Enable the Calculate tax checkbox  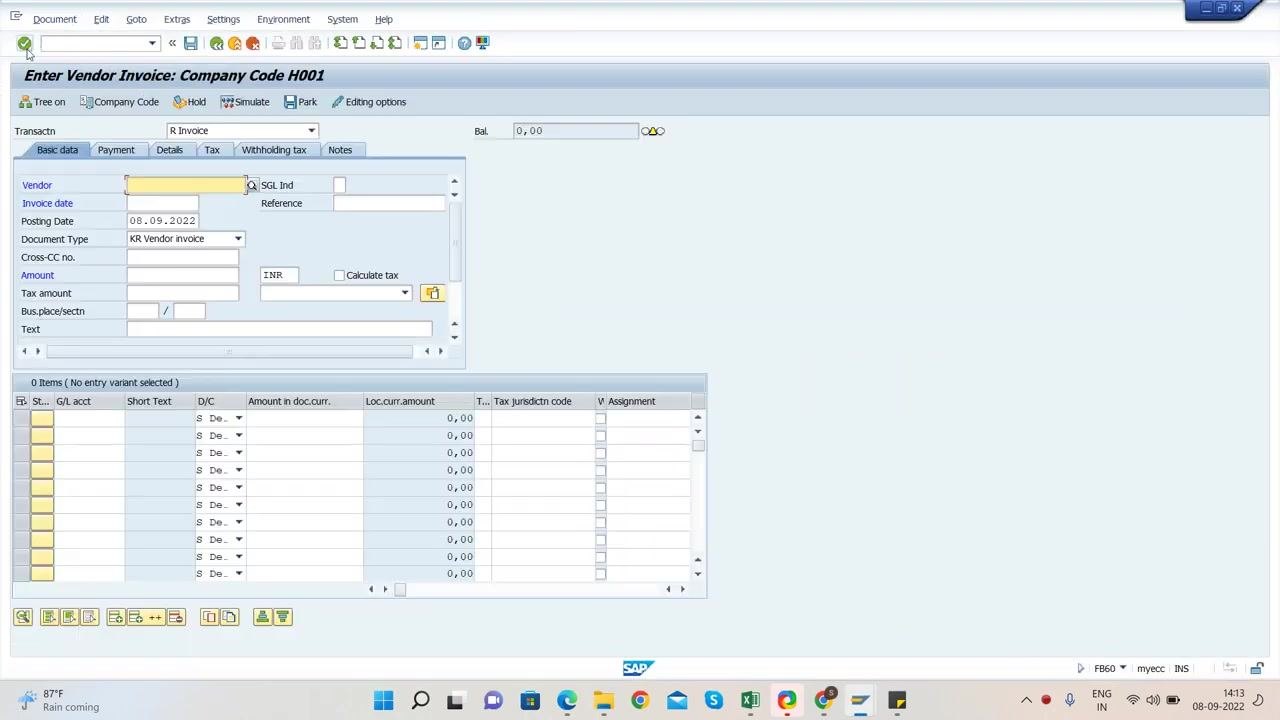click(340, 275)
